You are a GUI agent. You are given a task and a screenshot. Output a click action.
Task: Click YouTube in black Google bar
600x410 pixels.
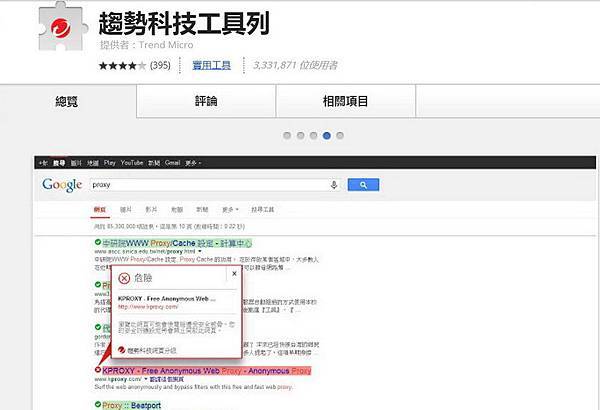pos(132,163)
